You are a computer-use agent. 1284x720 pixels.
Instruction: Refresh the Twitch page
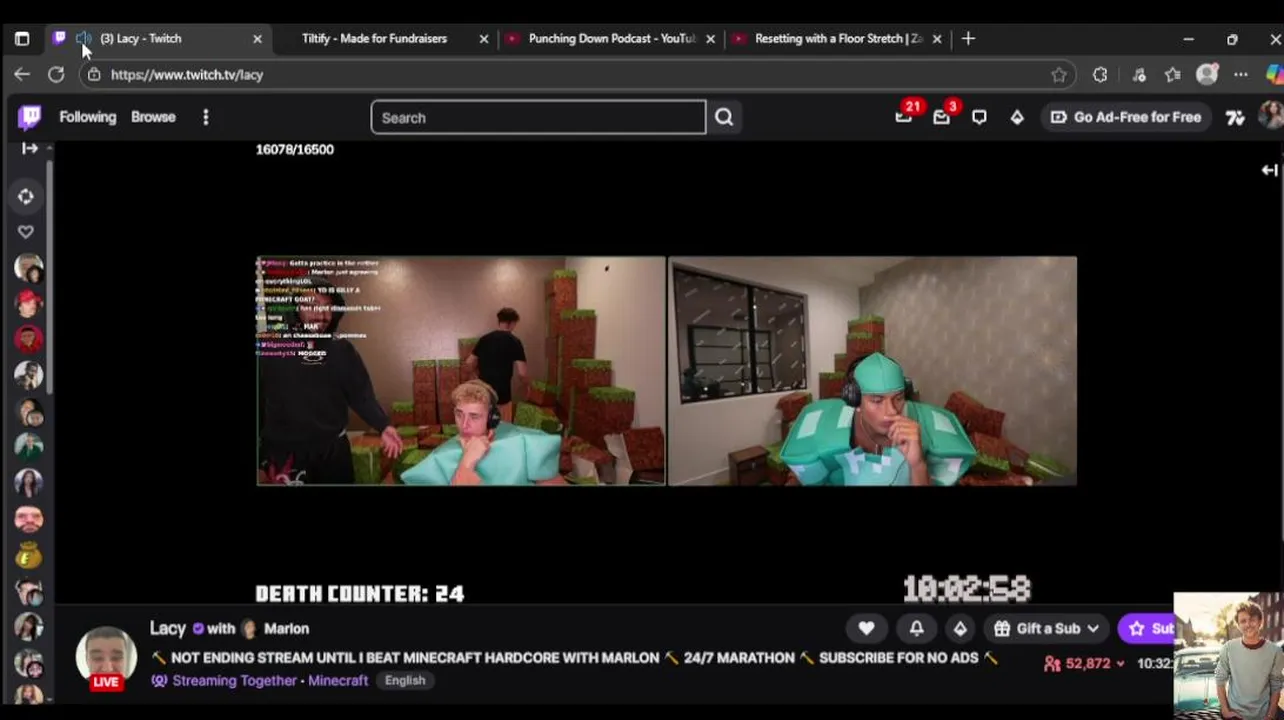pyautogui.click(x=56, y=74)
